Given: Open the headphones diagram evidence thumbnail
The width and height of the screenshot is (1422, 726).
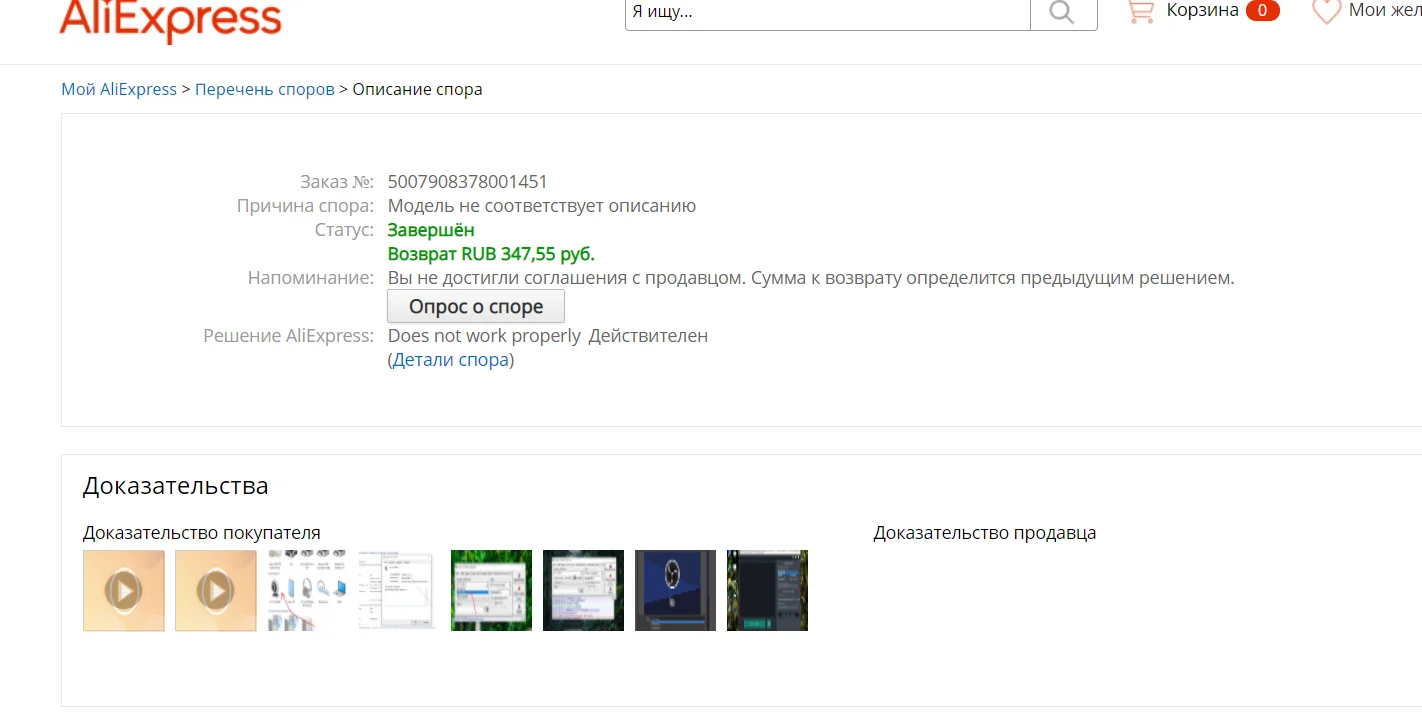Looking at the screenshot, I should (307, 590).
